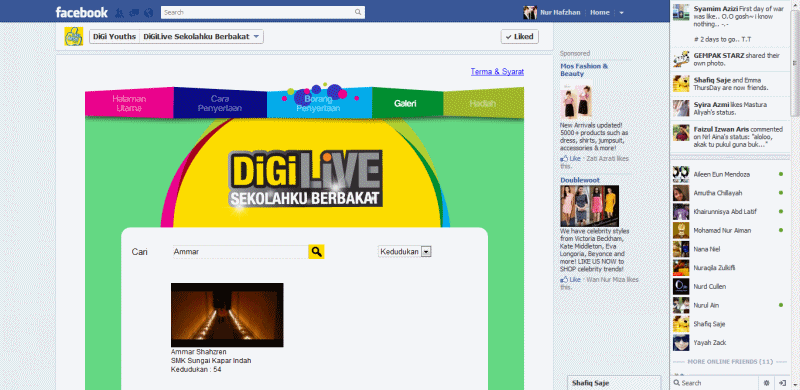Expand More Online Friends list
The image size is (800, 390).
pos(730,362)
